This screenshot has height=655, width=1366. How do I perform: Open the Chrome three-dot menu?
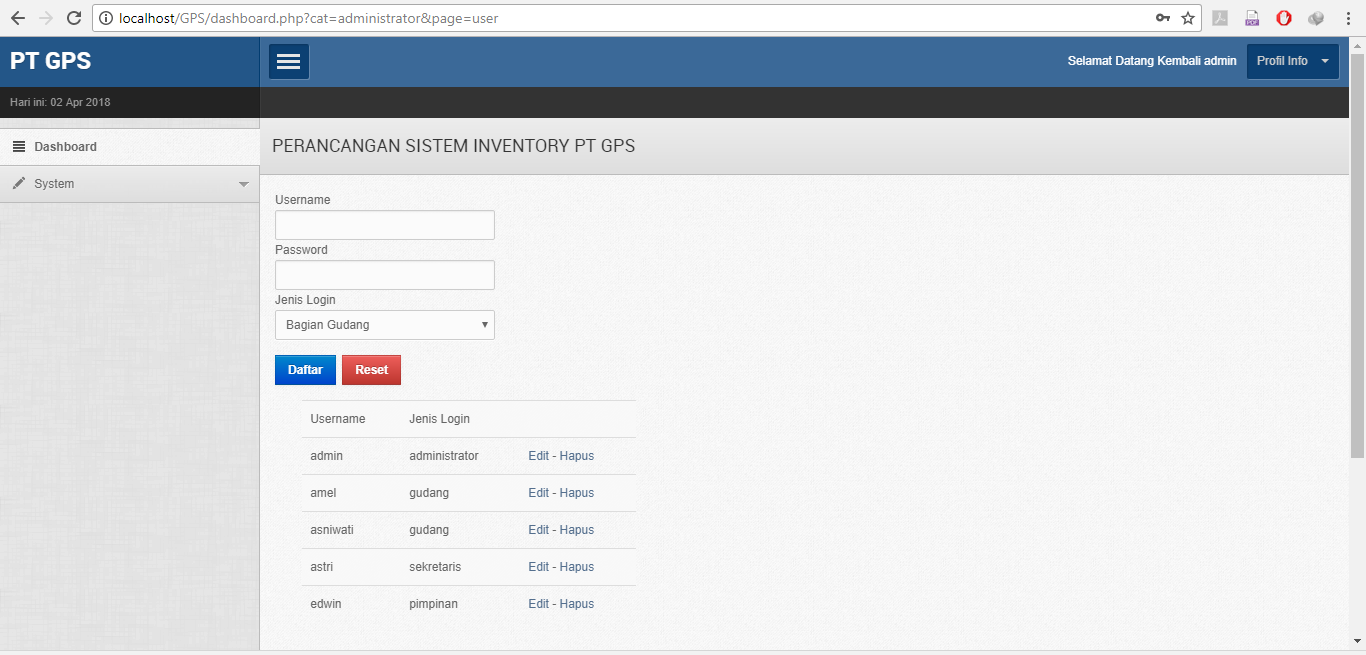click(1348, 18)
